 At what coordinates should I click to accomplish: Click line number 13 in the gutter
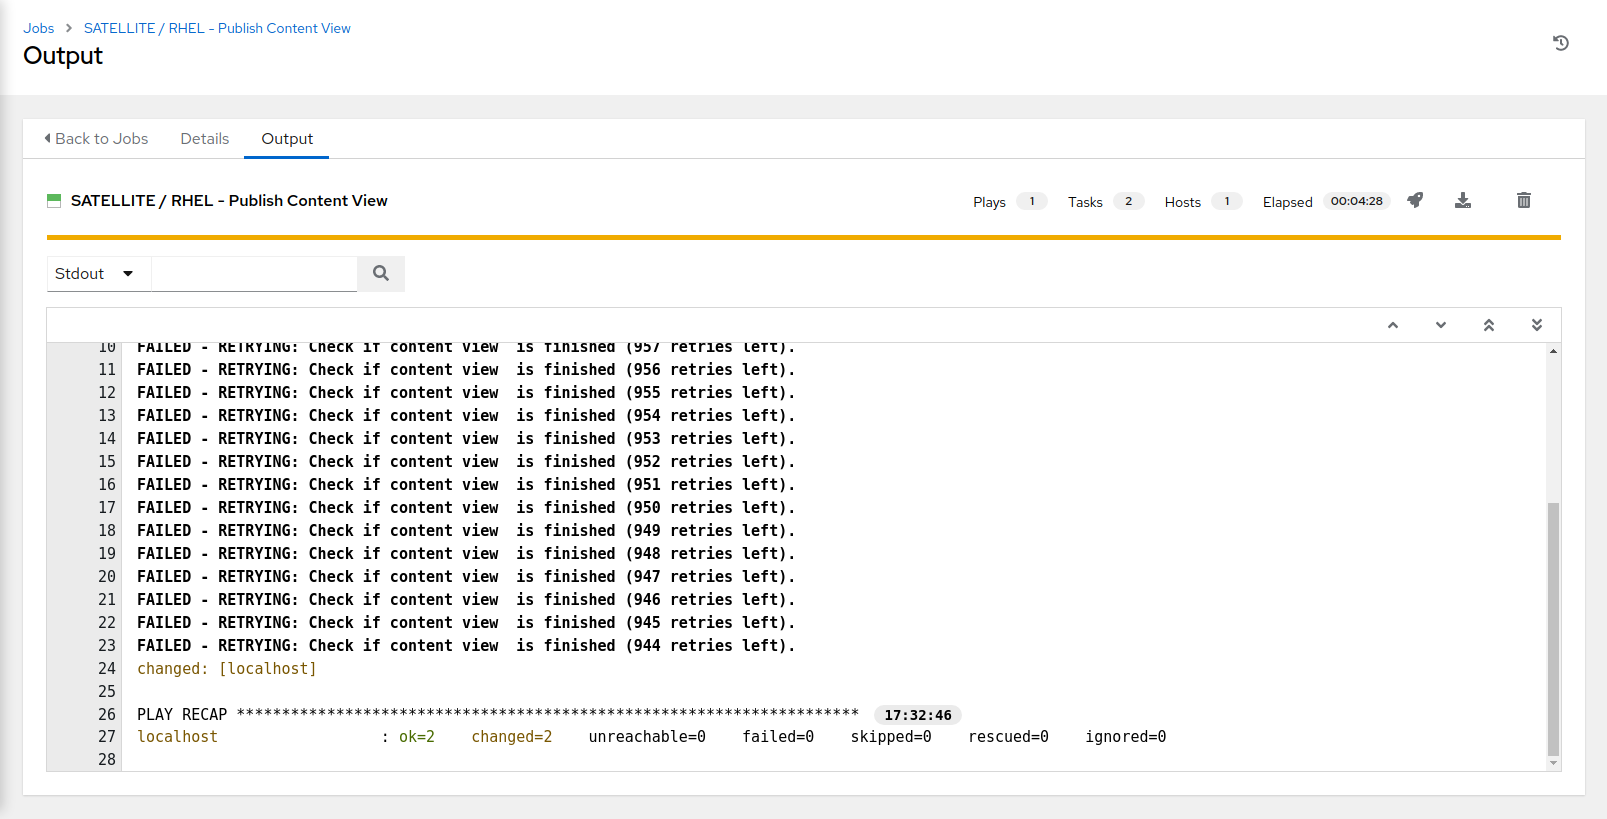pyautogui.click(x=107, y=416)
